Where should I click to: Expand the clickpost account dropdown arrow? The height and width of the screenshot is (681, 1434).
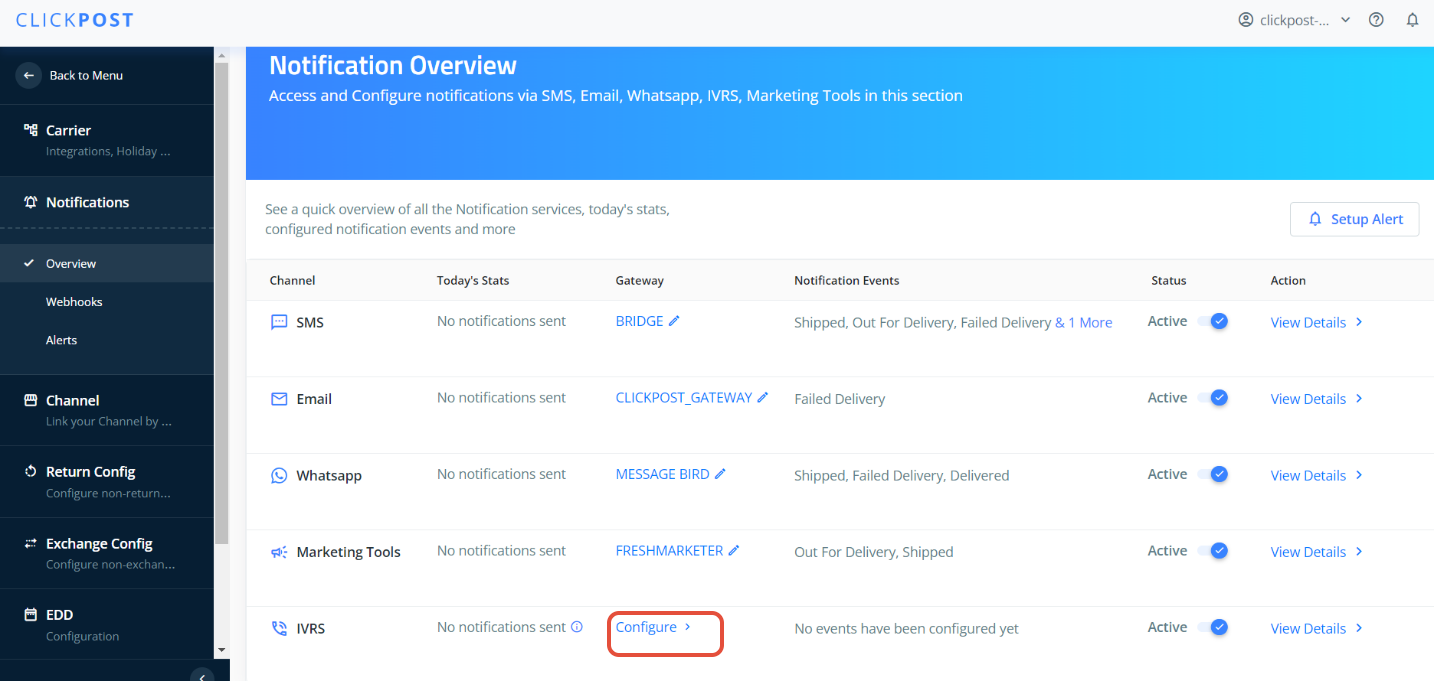pos(1345,20)
